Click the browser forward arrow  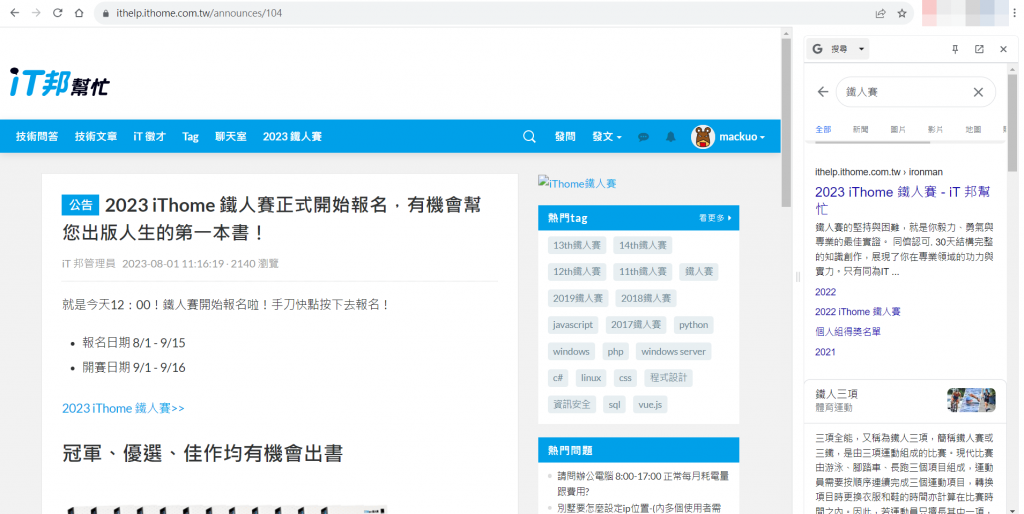[36, 13]
